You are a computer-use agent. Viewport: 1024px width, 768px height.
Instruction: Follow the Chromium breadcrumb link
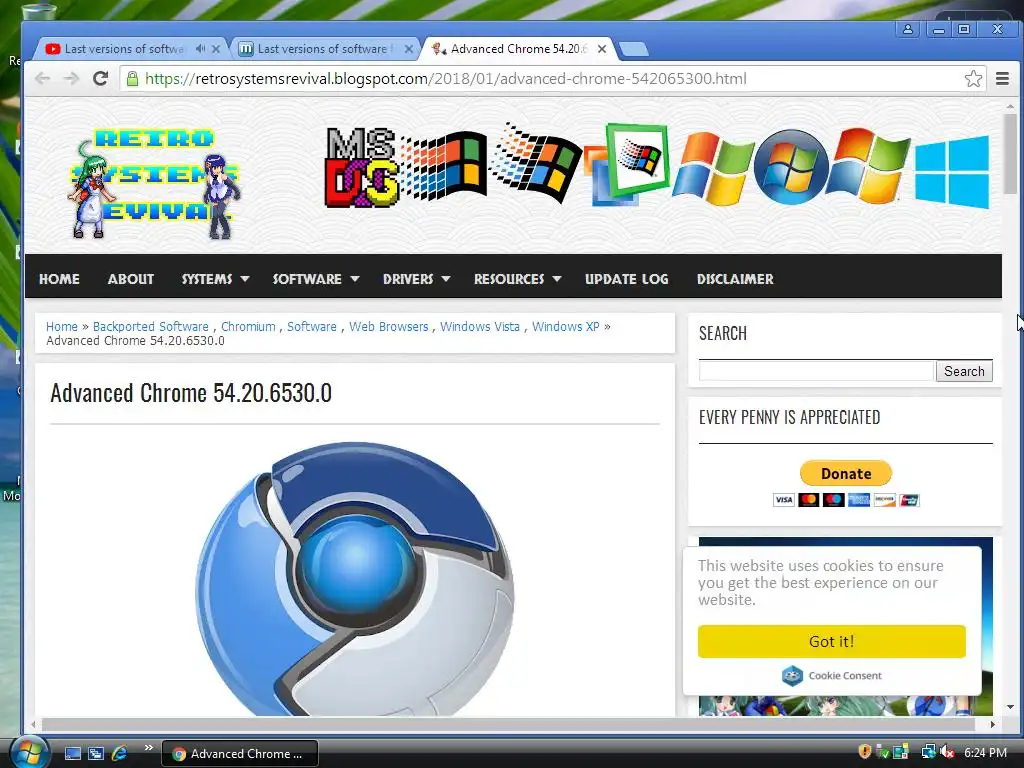[248, 327]
